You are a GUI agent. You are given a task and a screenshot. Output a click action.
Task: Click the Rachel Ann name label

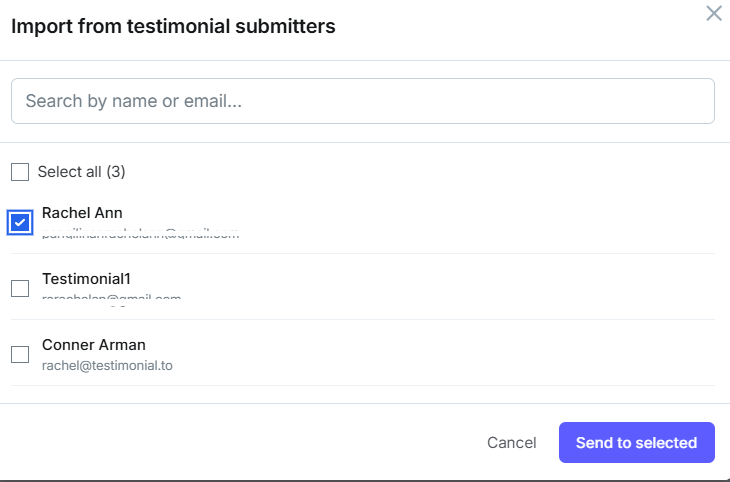82,213
